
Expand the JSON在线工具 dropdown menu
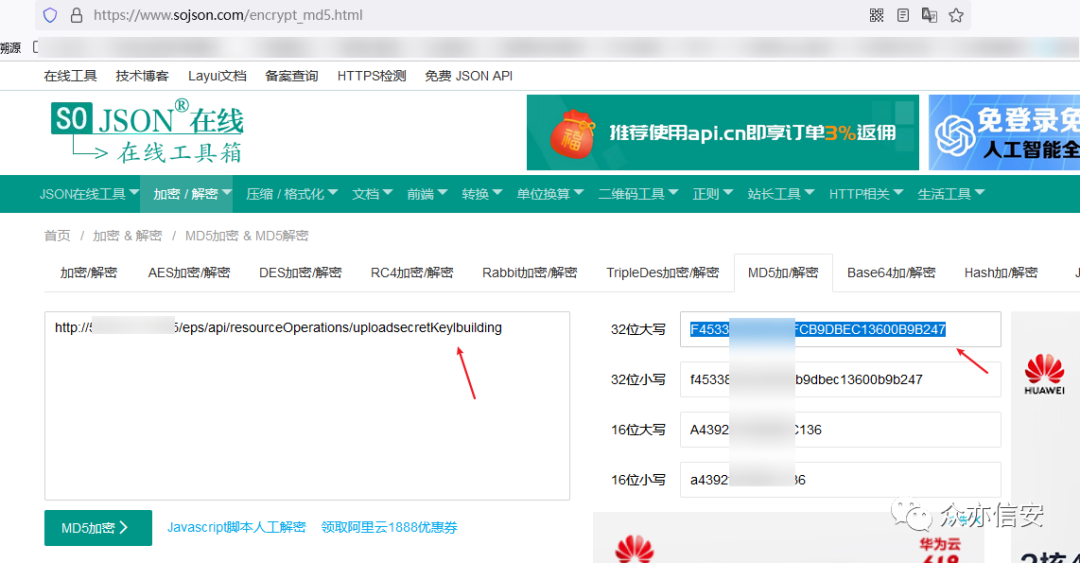89,194
